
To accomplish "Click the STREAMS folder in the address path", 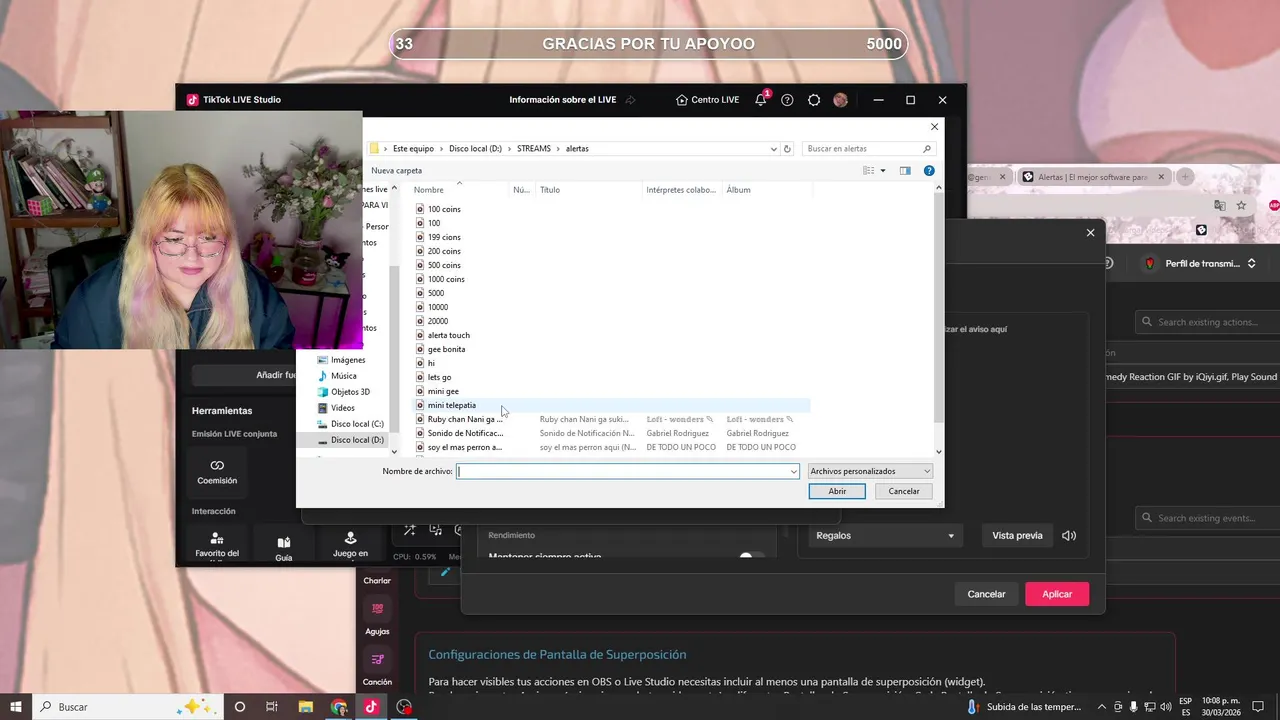I will pos(534,149).
